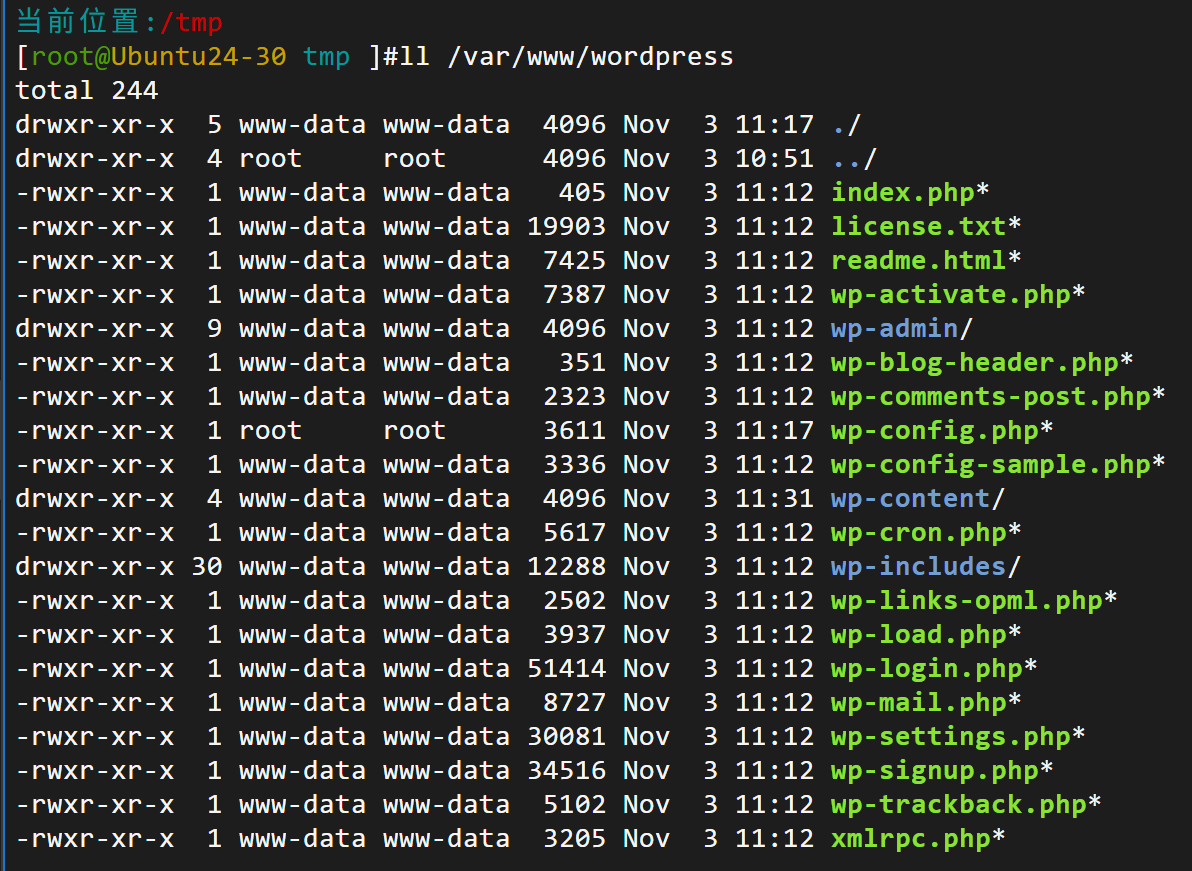Click the red /tmp location text
This screenshot has width=1192, height=871.
tap(190, 22)
